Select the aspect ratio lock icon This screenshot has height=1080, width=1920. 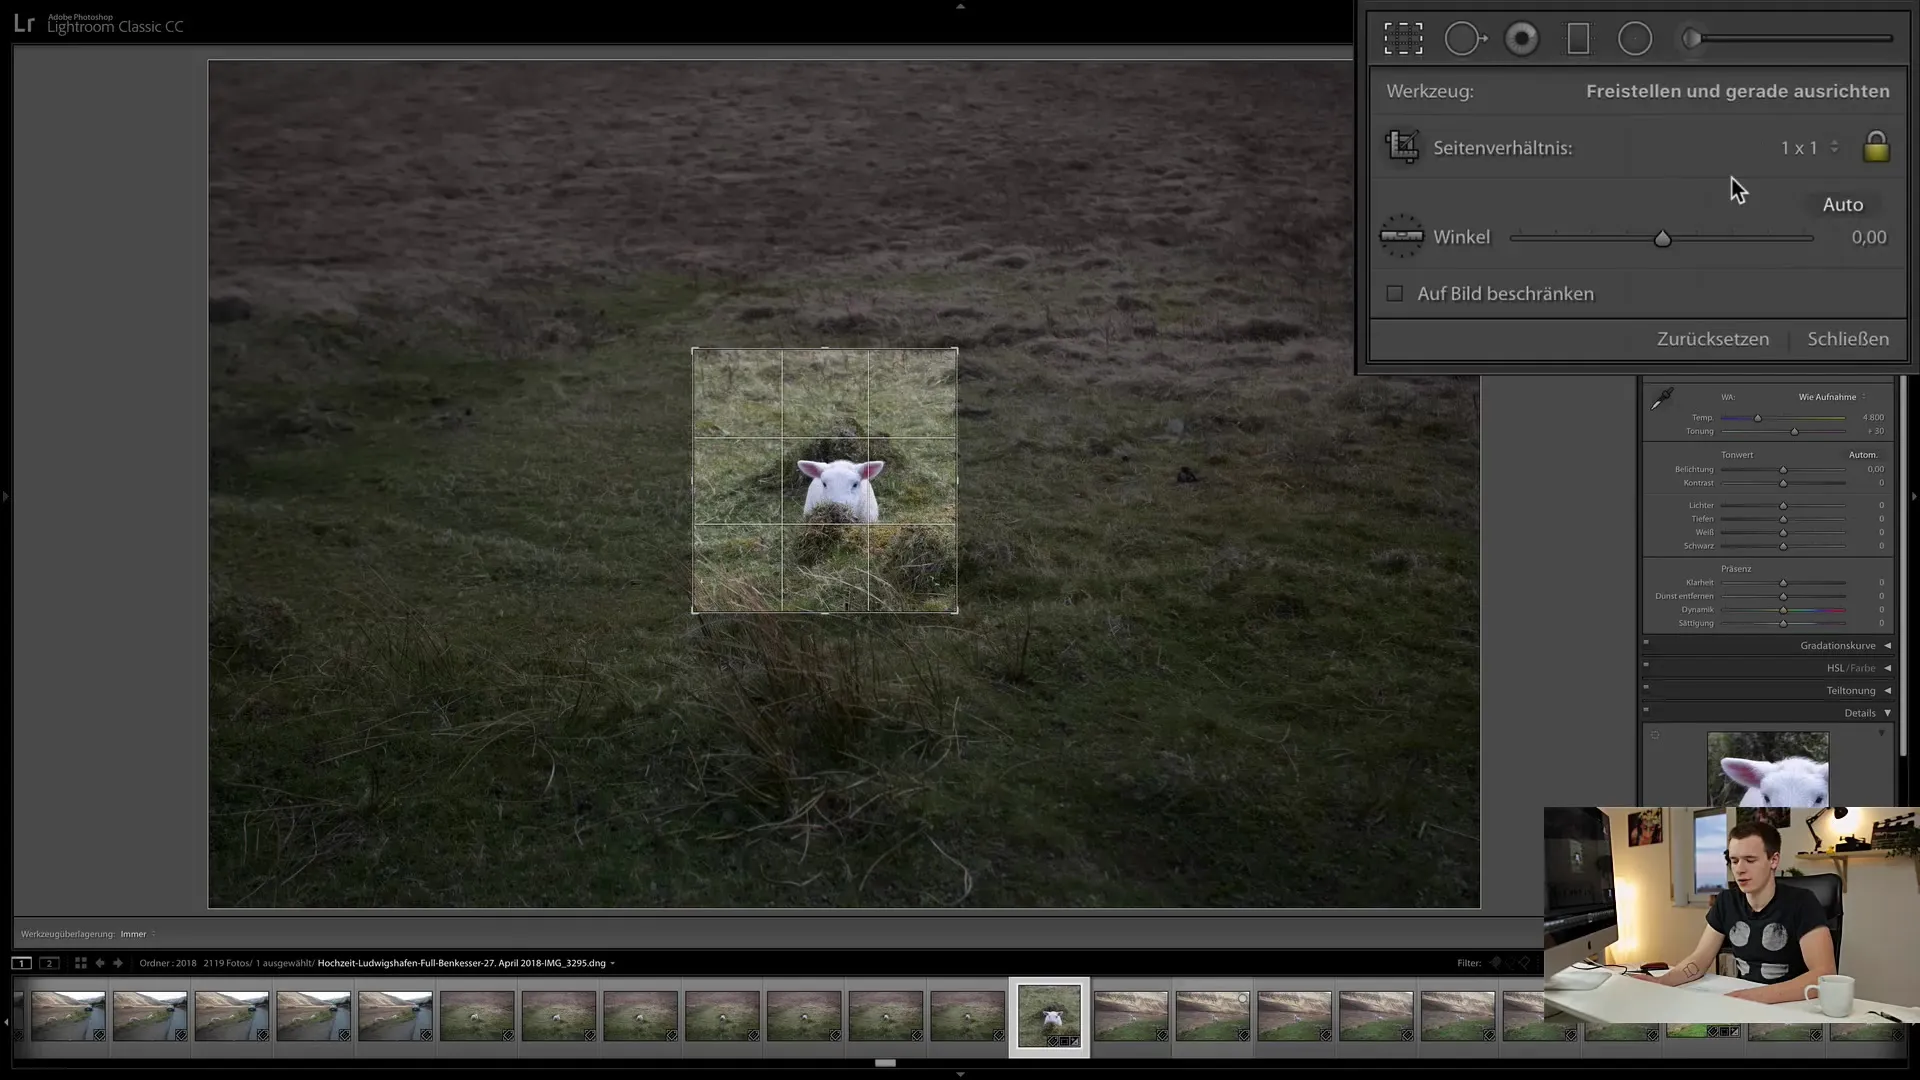coord(1875,146)
